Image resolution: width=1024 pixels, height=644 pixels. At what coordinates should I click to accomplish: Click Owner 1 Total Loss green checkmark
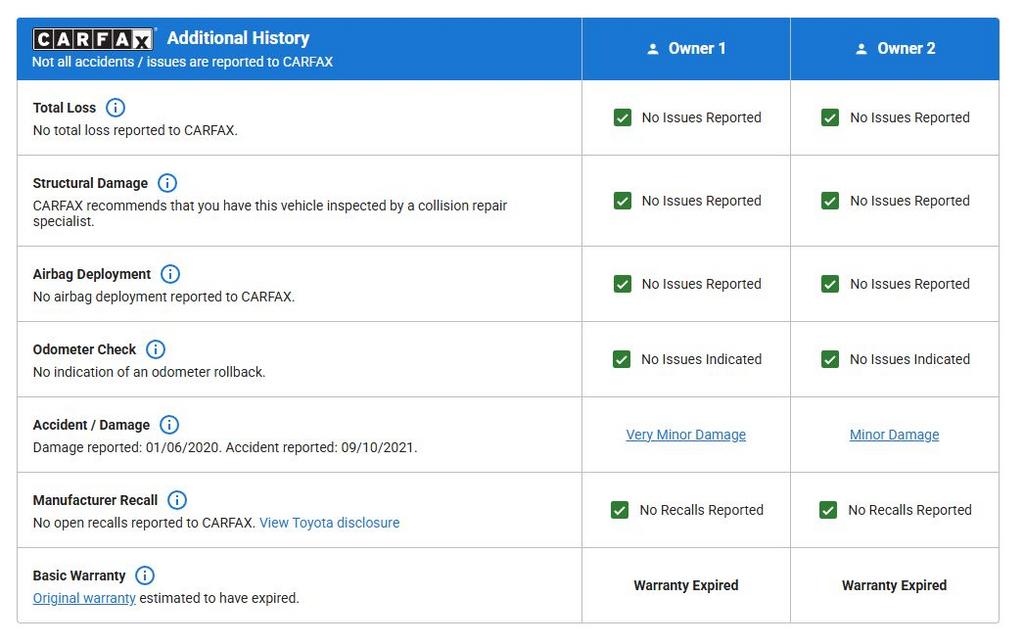[x=622, y=118]
